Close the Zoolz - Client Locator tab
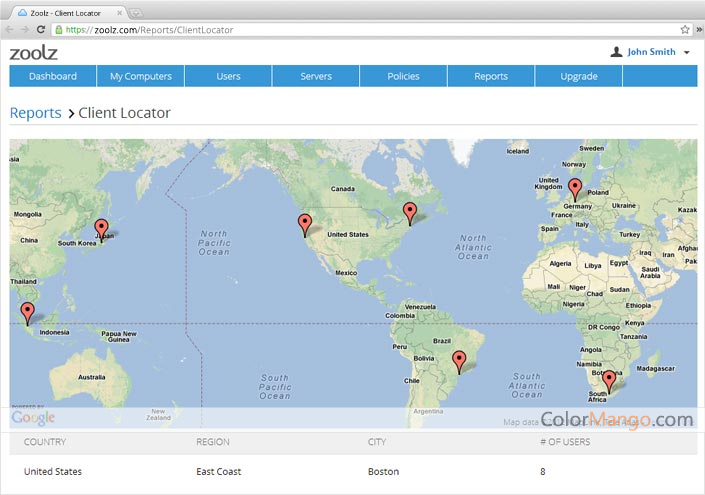 pos(119,13)
